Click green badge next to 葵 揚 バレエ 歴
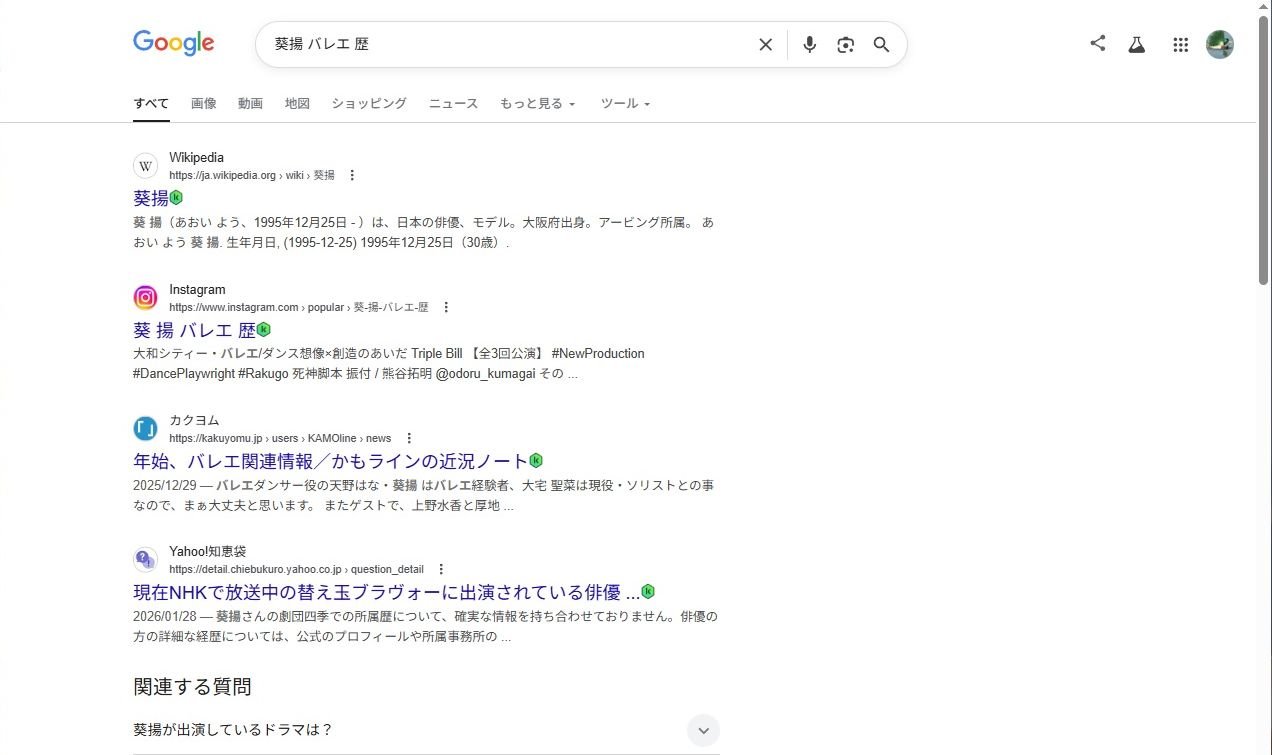This screenshot has width=1272, height=755. tap(264, 329)
